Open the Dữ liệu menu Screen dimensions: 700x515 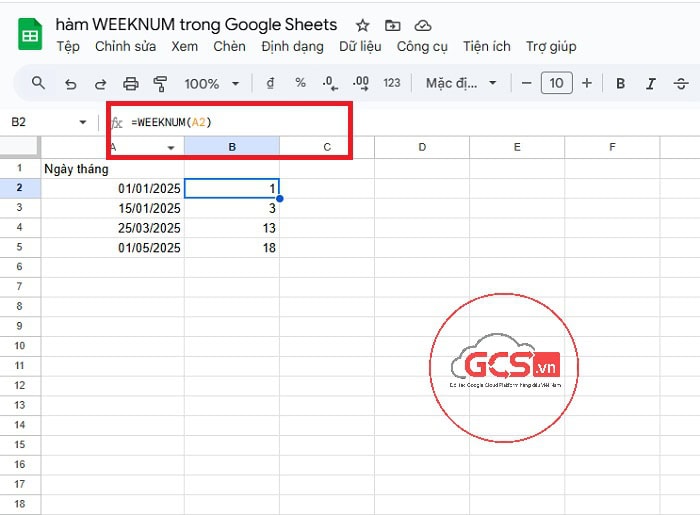click(x=361, y=47)
